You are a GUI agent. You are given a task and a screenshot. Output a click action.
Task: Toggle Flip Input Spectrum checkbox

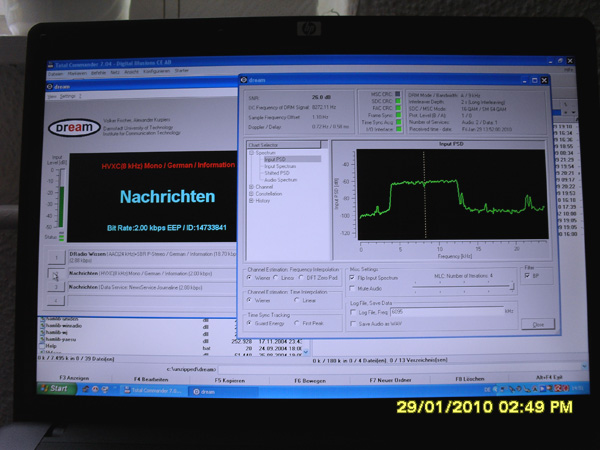352,278
